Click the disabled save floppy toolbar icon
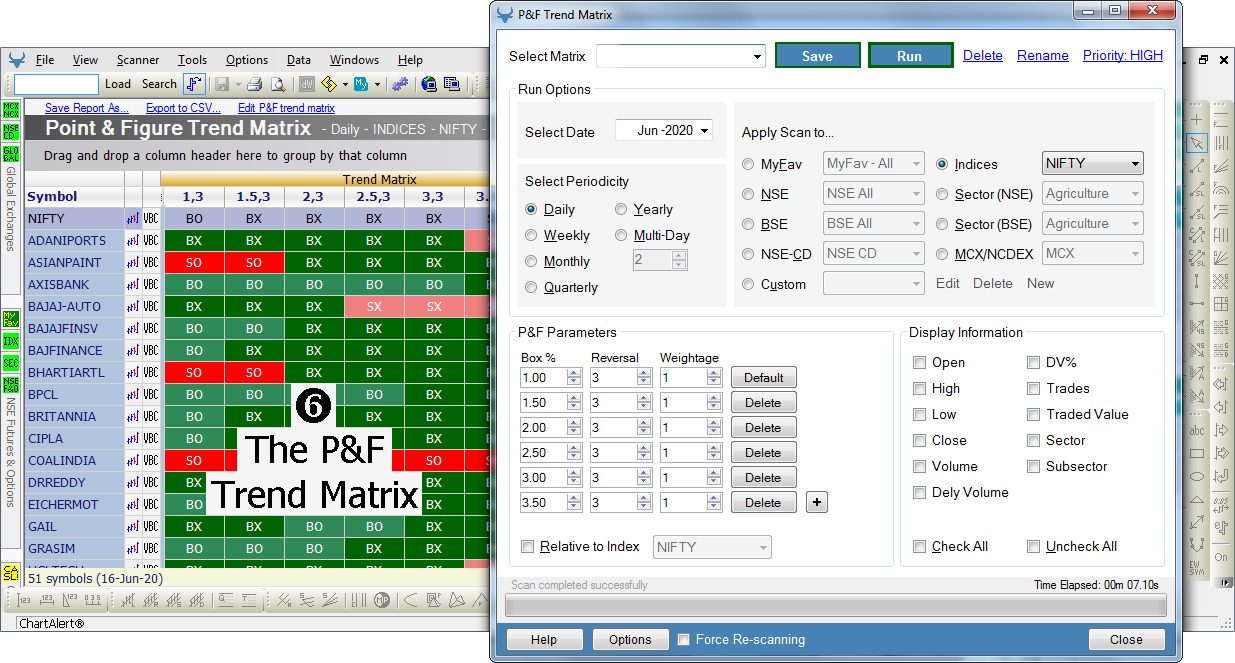This screenshot has height=663, width=1235. tap(222, 84)
